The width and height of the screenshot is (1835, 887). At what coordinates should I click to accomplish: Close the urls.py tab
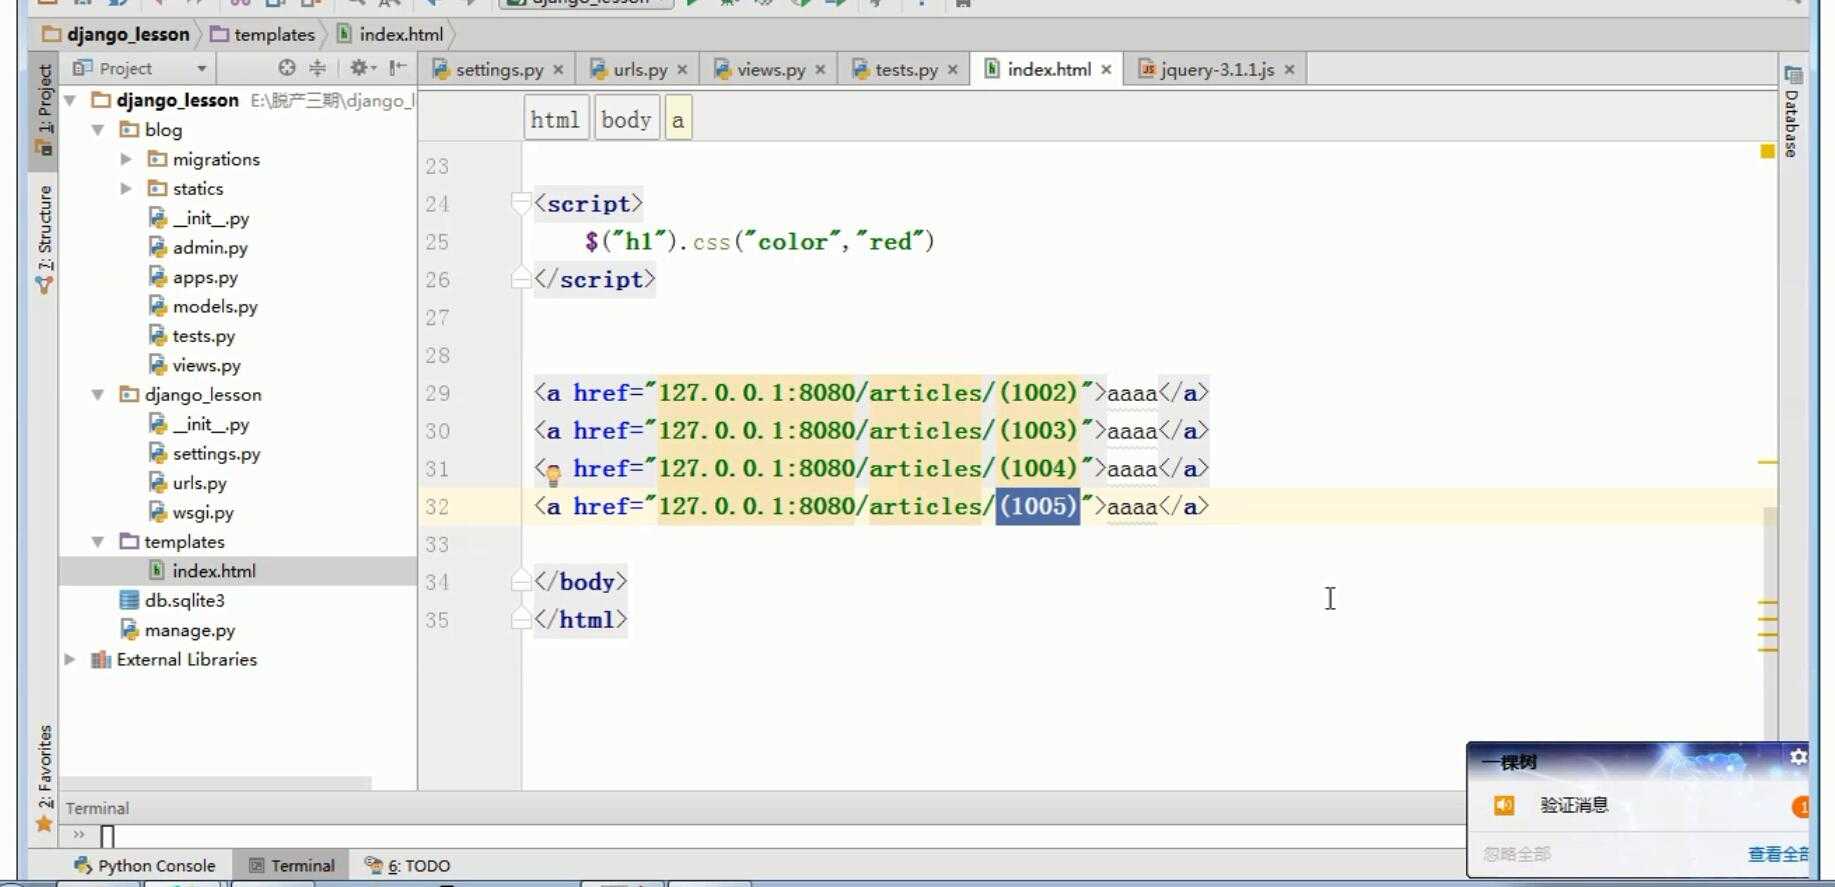(682, 70)
